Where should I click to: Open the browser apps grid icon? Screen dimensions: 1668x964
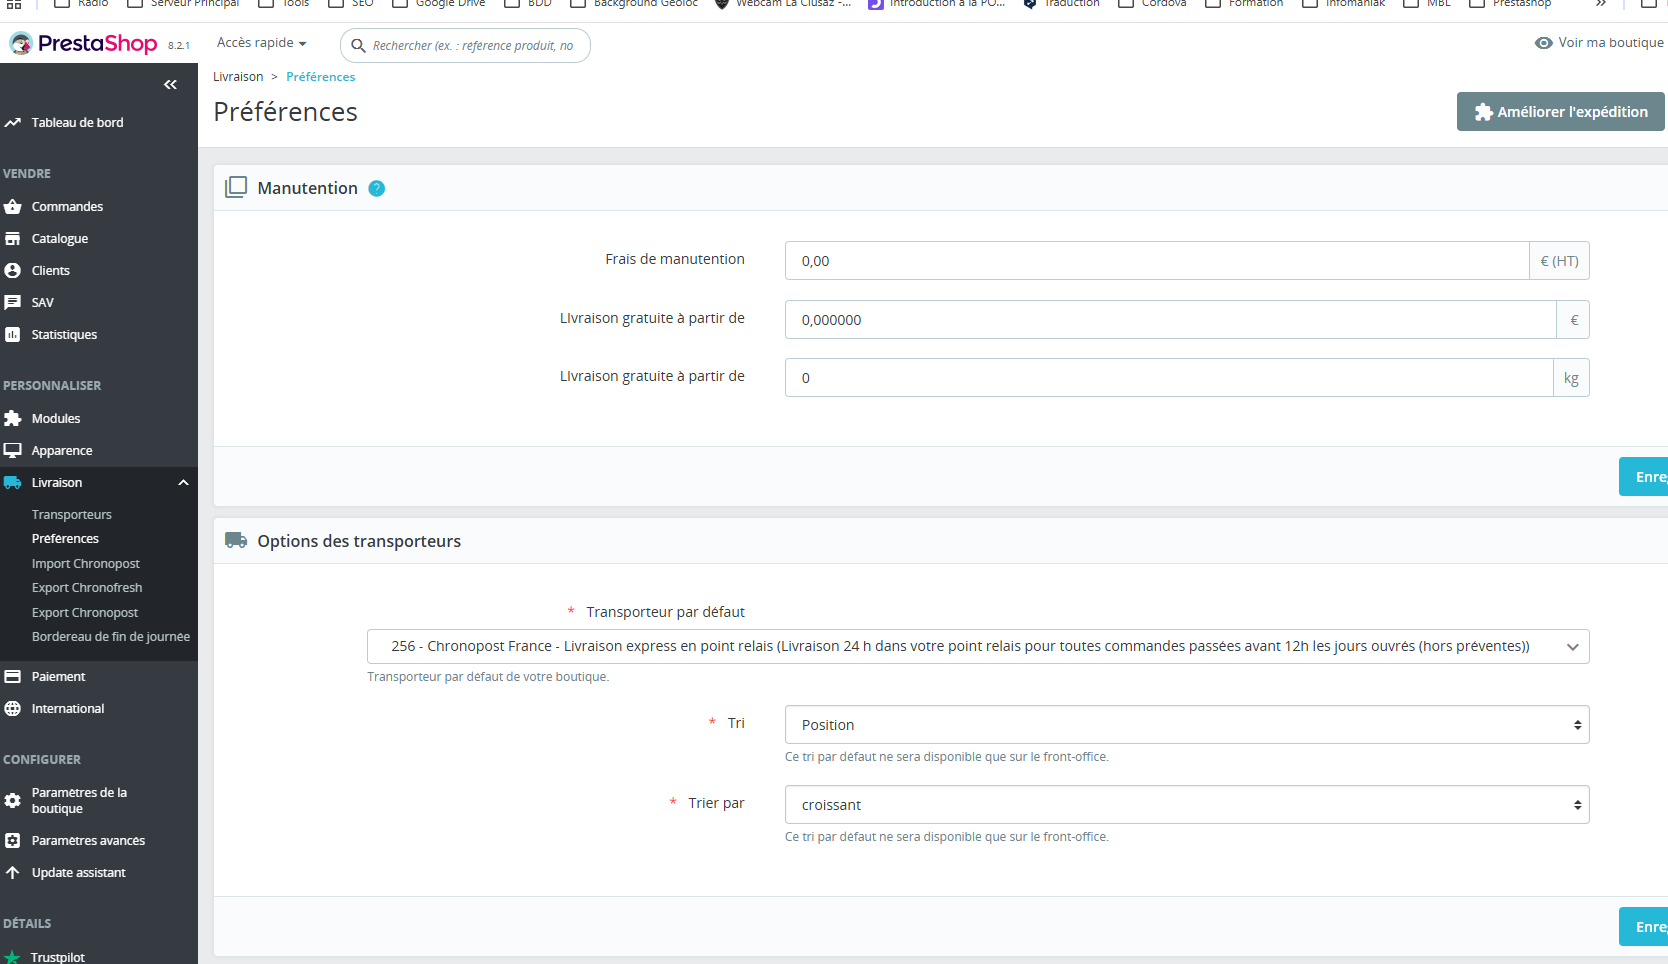[x=14, y=4]
